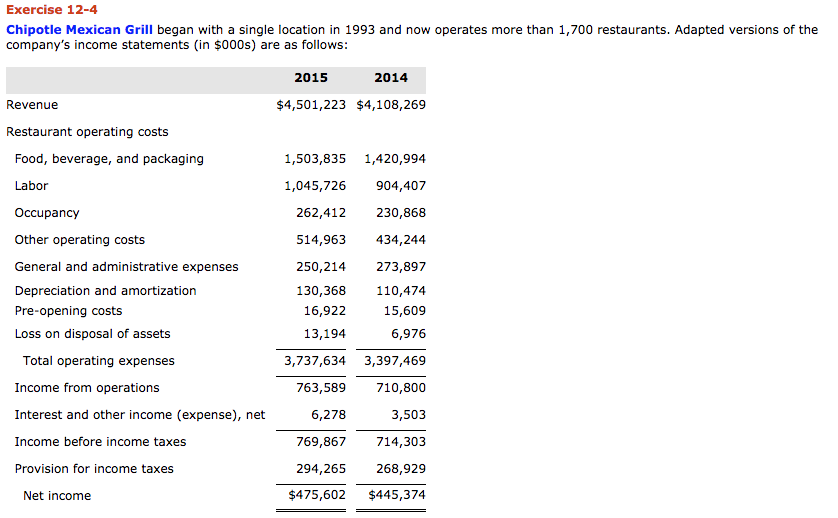838x518 pixels.
Task: Select income from operations 710,800
Action: [x=401, y=388]
